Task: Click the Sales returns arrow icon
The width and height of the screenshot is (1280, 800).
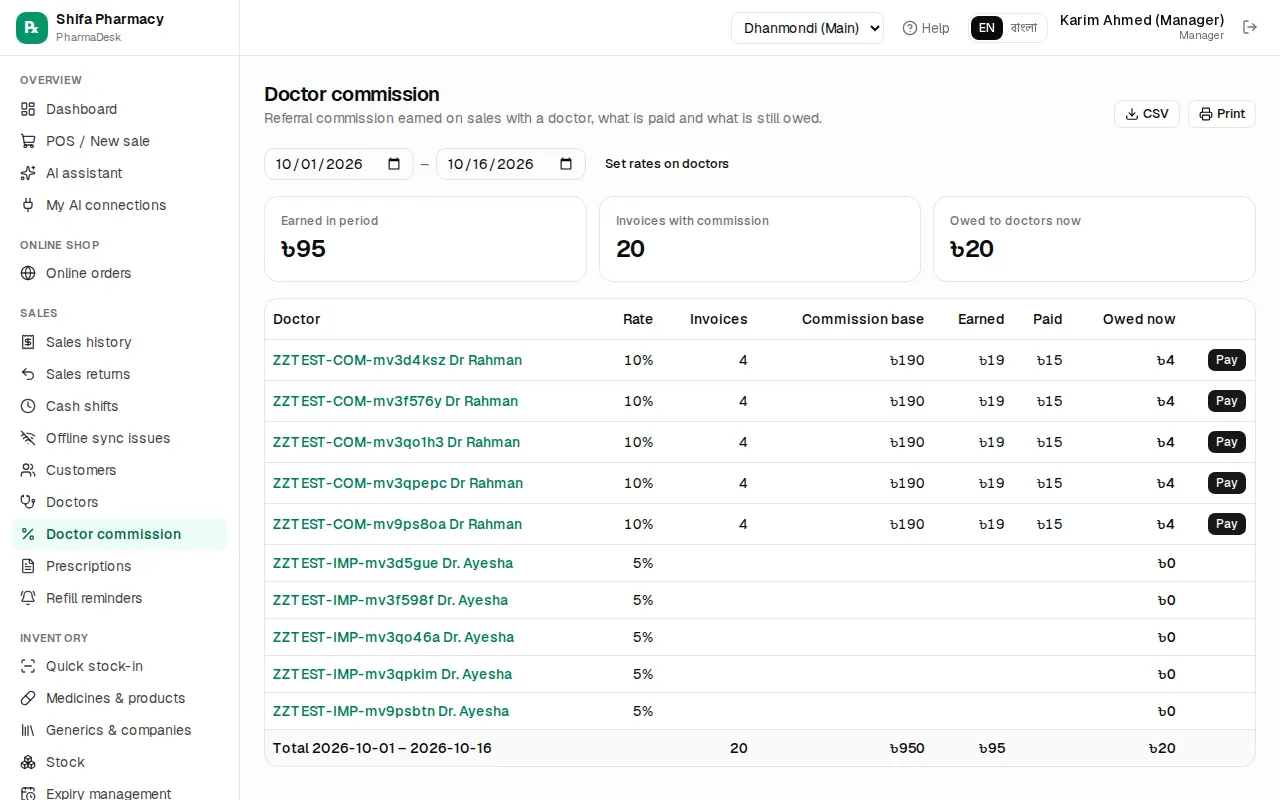Action: click(x=28, y=374)
